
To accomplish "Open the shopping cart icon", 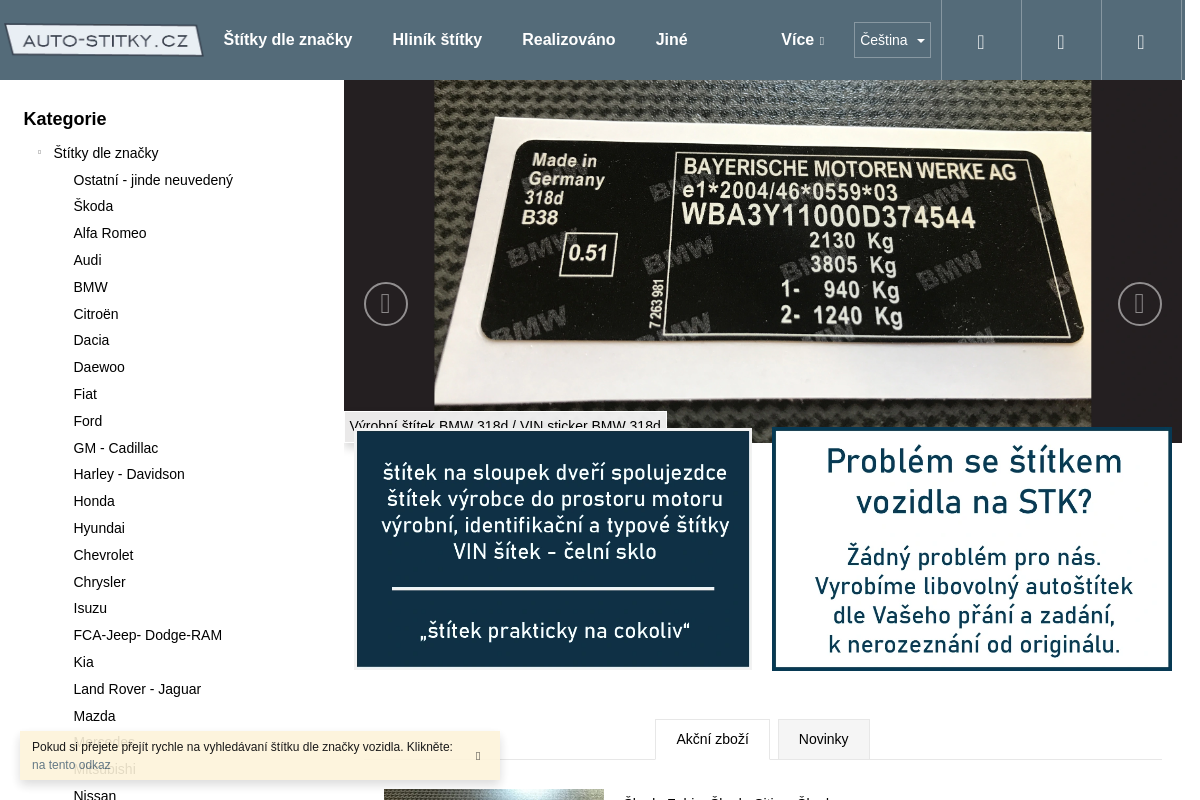I will (x=1140, y=41).
